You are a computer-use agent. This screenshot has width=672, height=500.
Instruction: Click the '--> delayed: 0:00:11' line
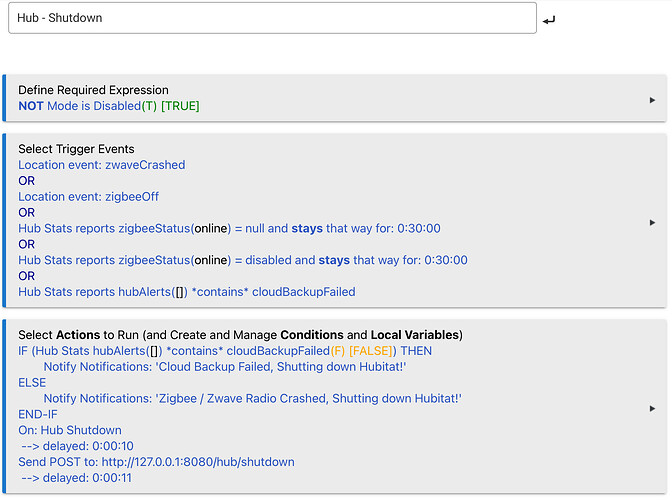[x=77, y=478]
